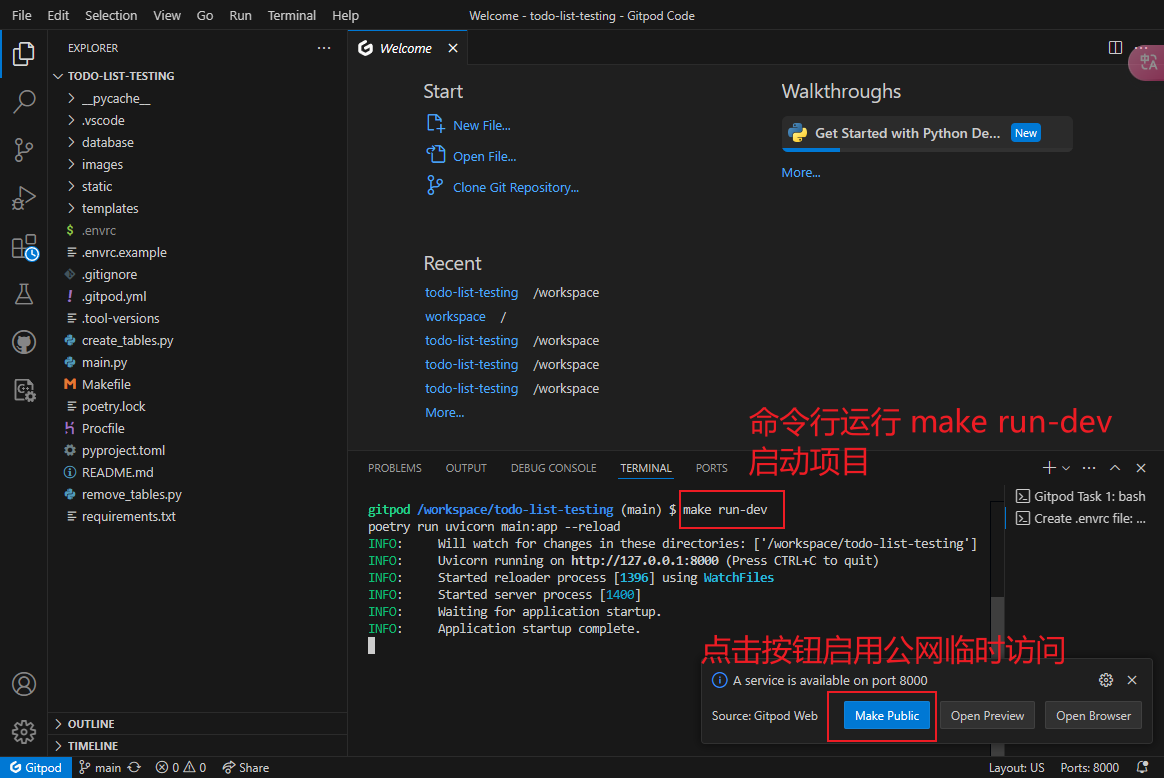Open terminal launch profile dropdown arrow
The image size is (1164, 778).
tap(1066, 468)
